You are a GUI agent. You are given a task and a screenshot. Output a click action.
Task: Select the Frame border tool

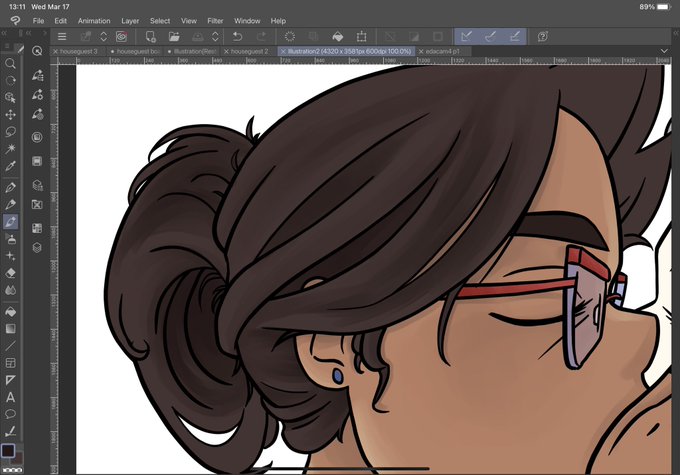click(10, 363)
